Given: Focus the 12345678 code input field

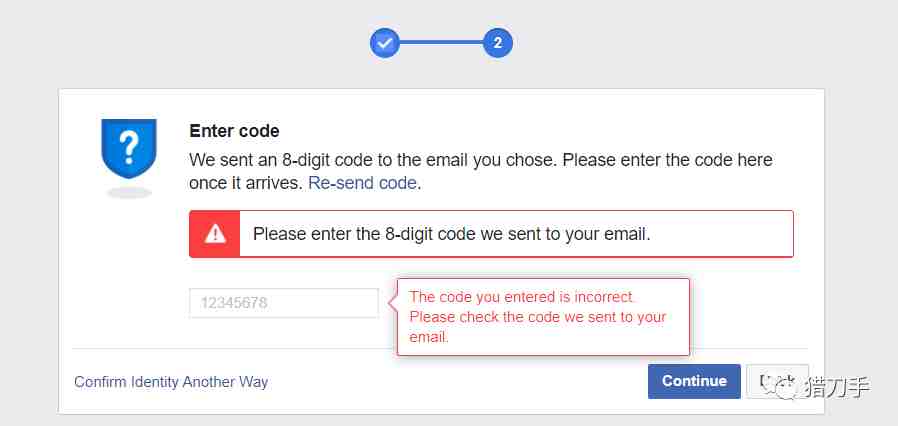Looking at the screenshot, I should click(283, 303).
